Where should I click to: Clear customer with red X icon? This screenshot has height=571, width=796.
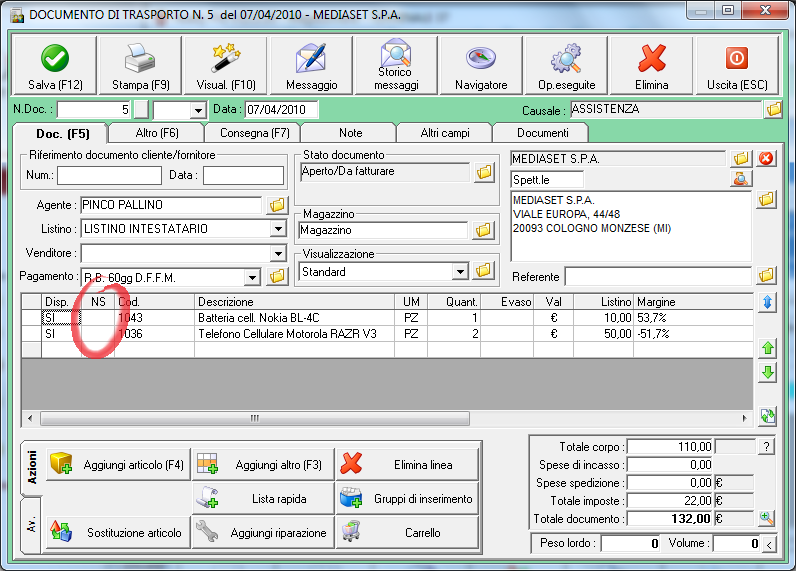[x=766, y=159]
